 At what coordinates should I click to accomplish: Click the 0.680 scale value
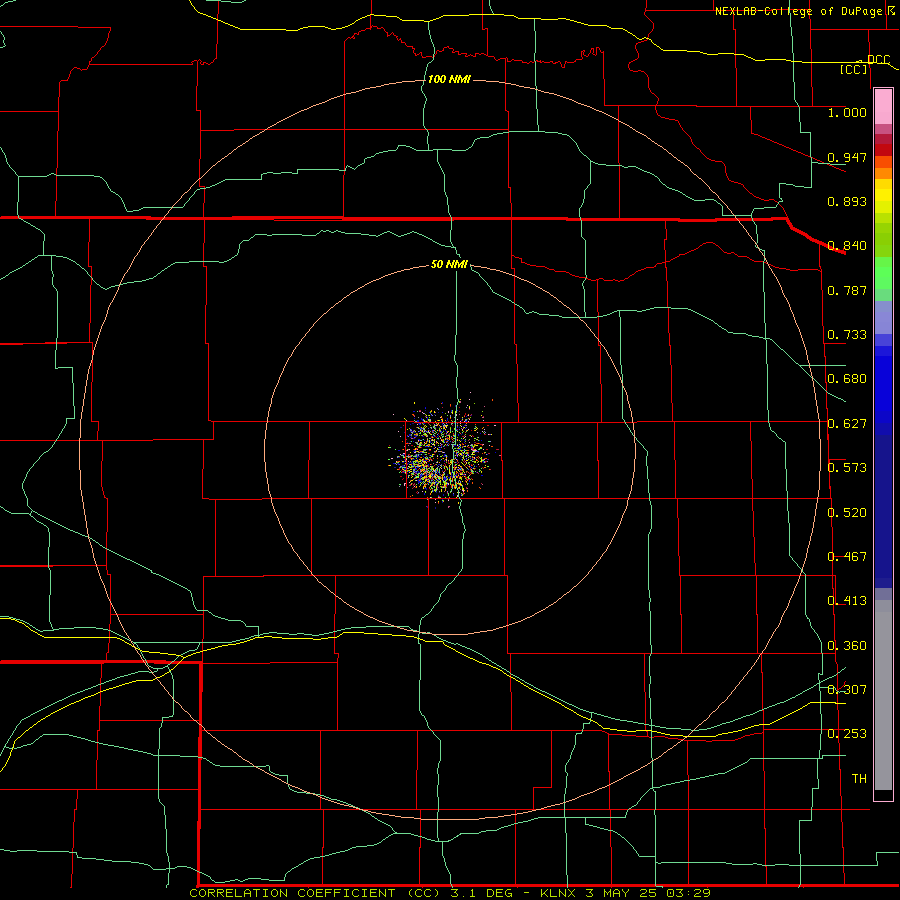pyautogui.click(x=847, y=379)
